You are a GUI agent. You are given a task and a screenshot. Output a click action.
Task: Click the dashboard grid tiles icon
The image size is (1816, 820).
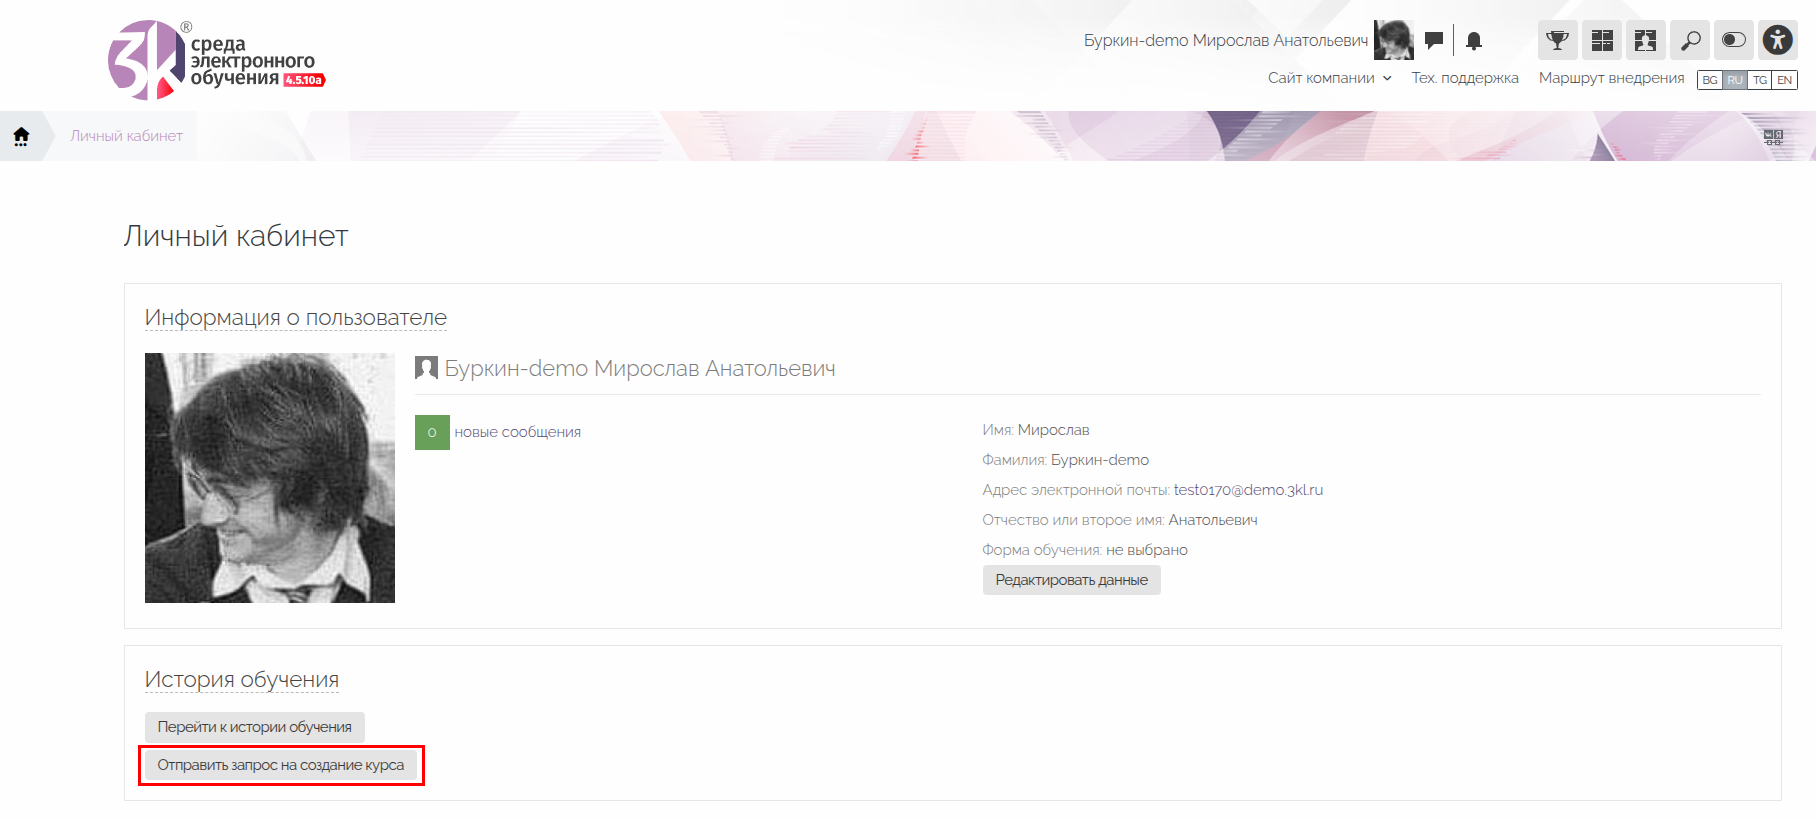coord(1602,40)
